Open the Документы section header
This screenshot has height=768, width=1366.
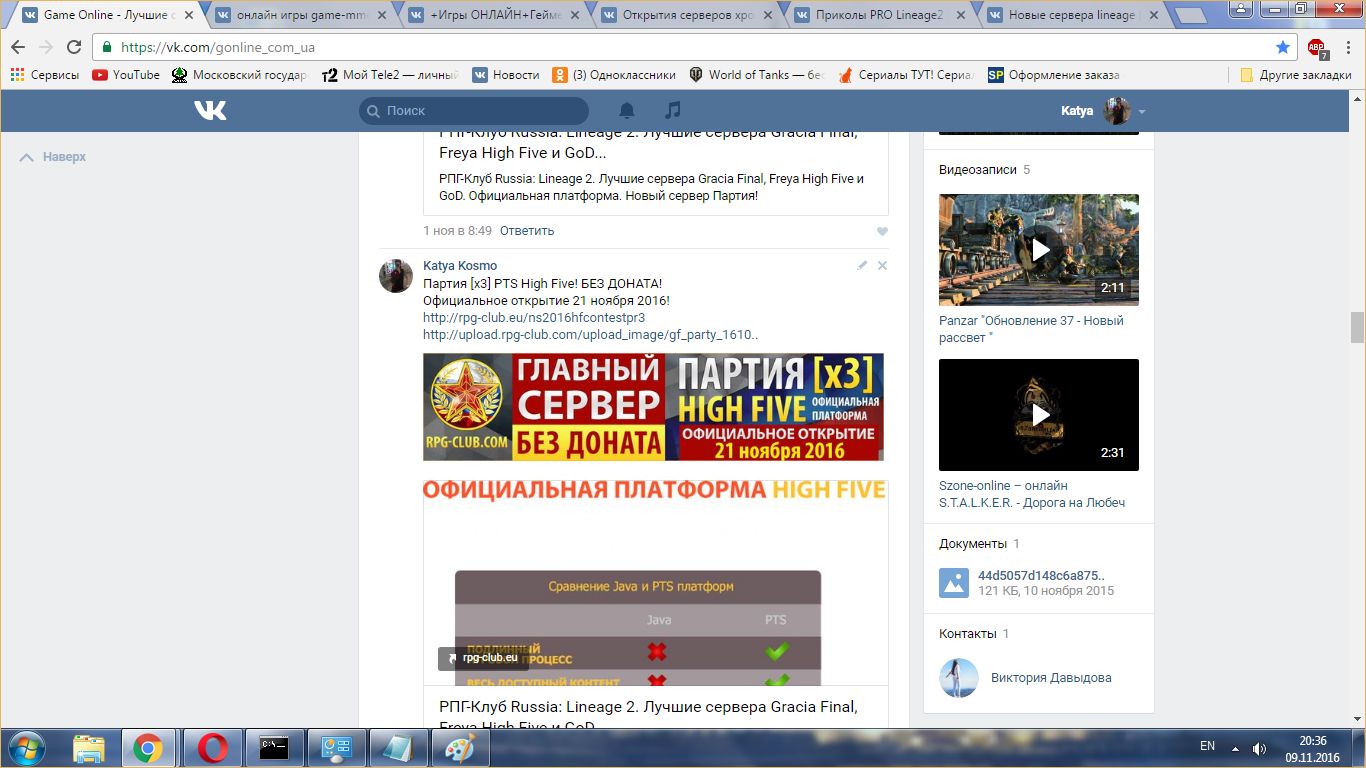click(x=973, y=544)
